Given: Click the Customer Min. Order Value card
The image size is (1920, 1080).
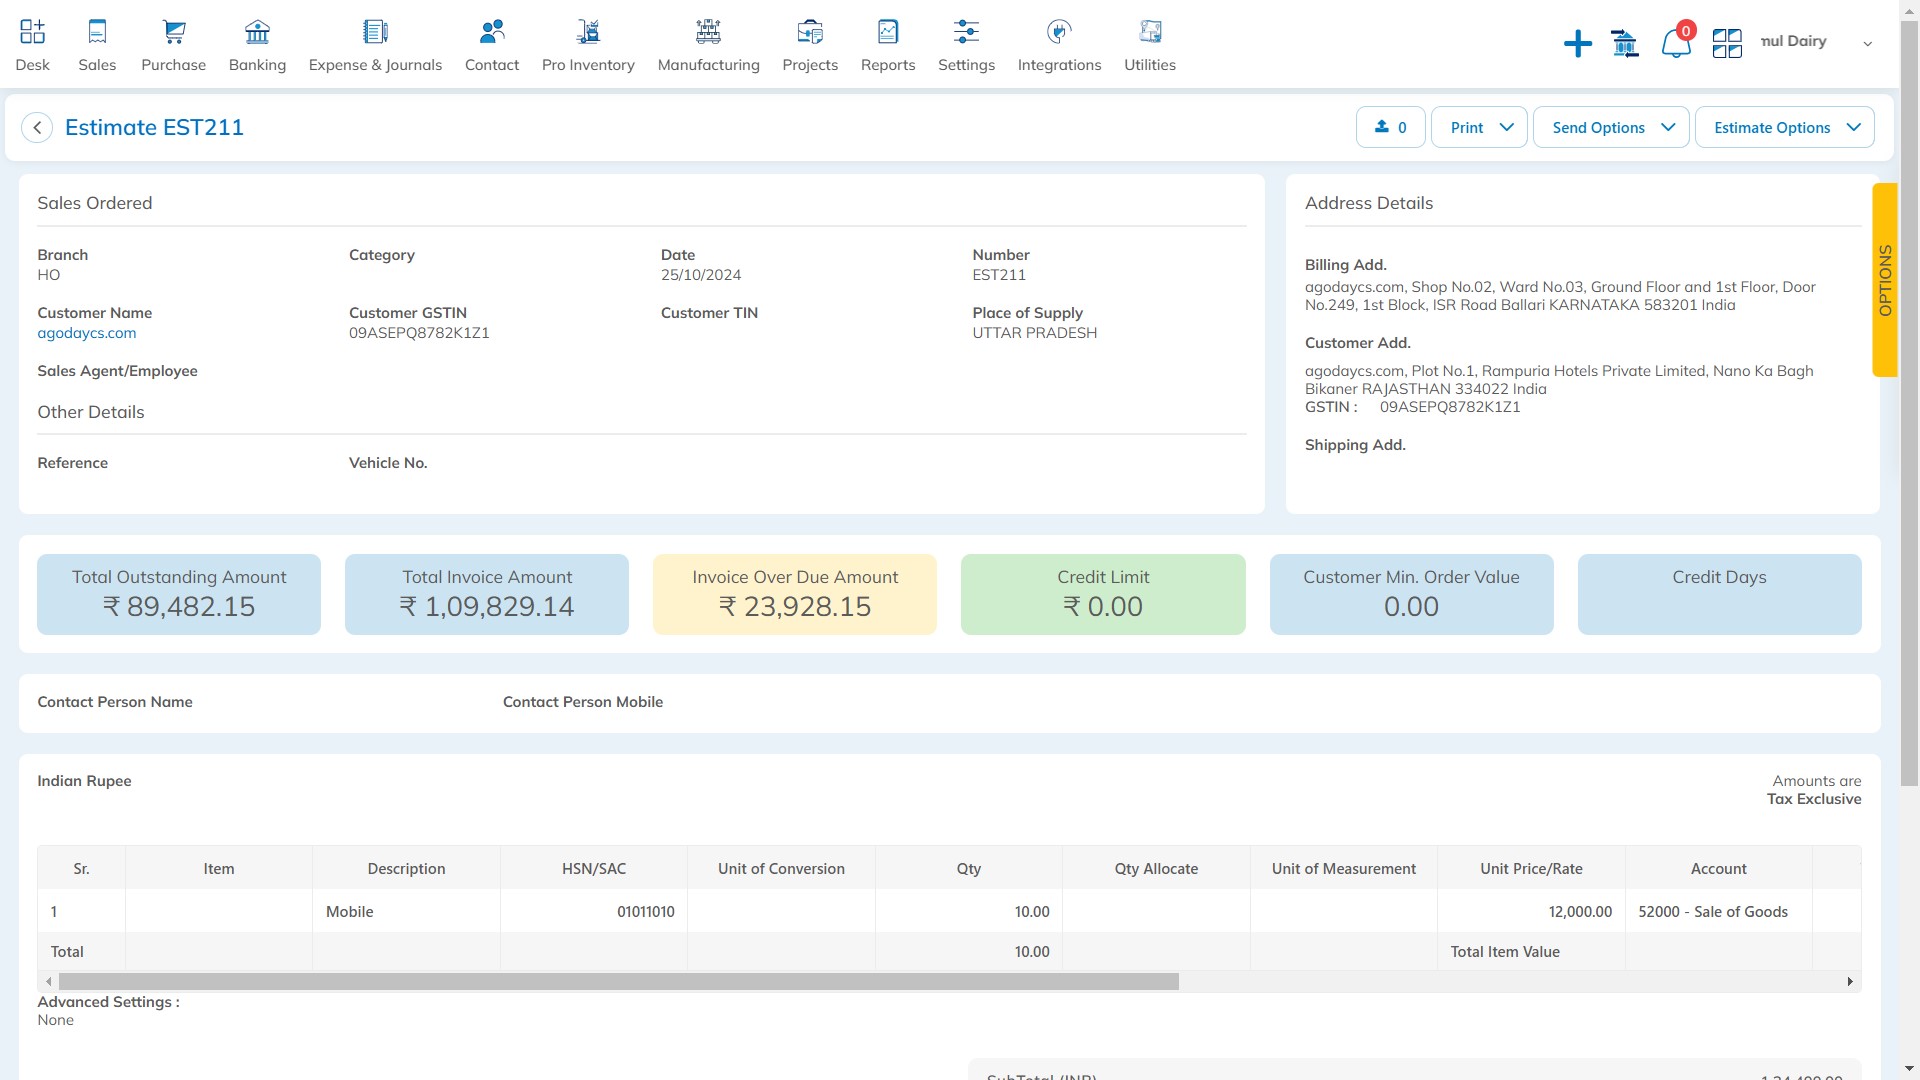Looking at the screenshot, I should (x=1411, y=594).
